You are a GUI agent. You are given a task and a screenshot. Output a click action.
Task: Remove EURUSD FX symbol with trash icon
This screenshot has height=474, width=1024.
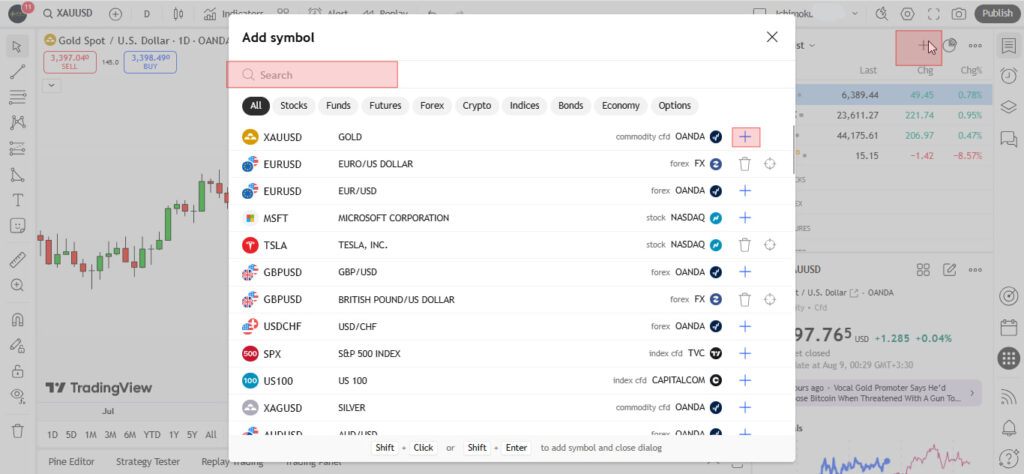tap(744, 164)
